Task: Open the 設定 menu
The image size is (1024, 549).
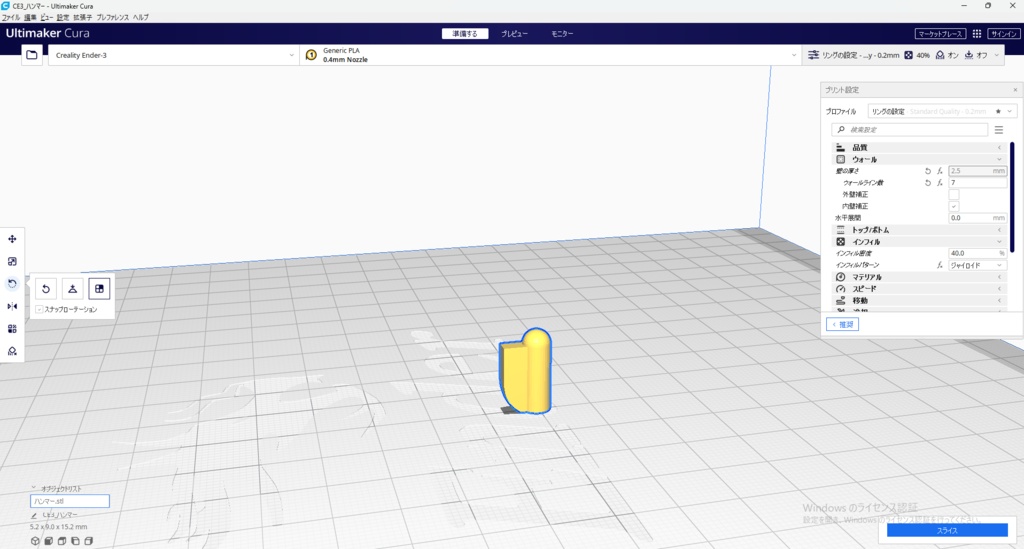Action: 63,18
